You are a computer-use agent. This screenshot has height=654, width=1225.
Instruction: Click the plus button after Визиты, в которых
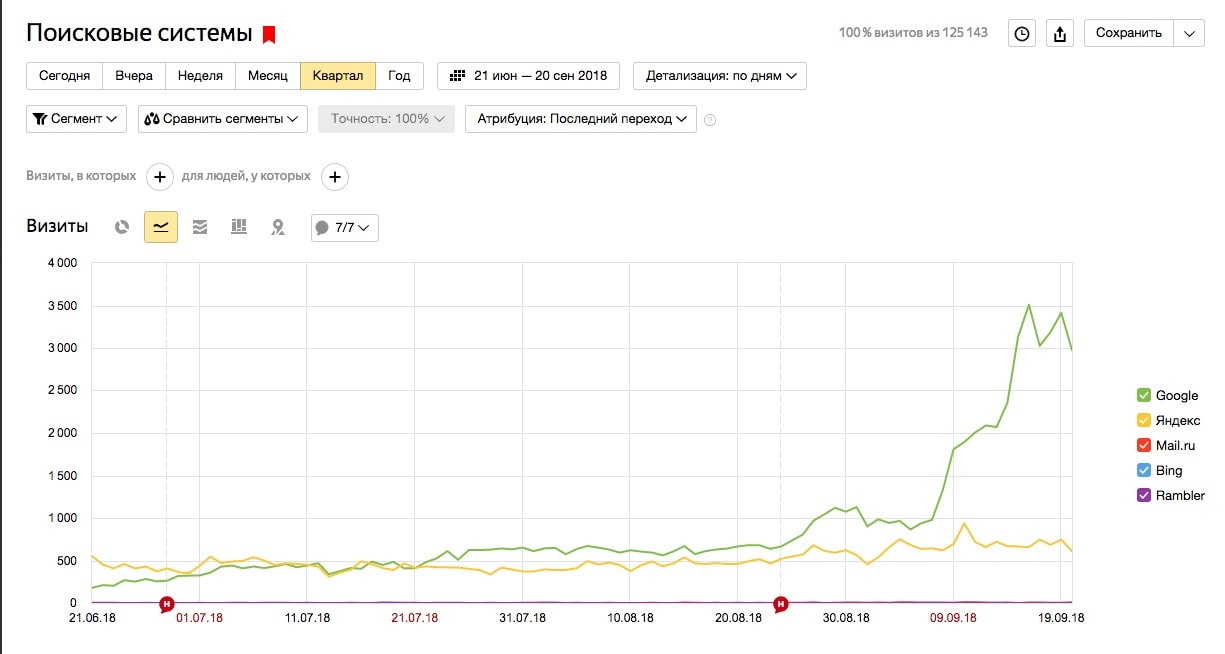pyautogui.click(x=160, y=177)
